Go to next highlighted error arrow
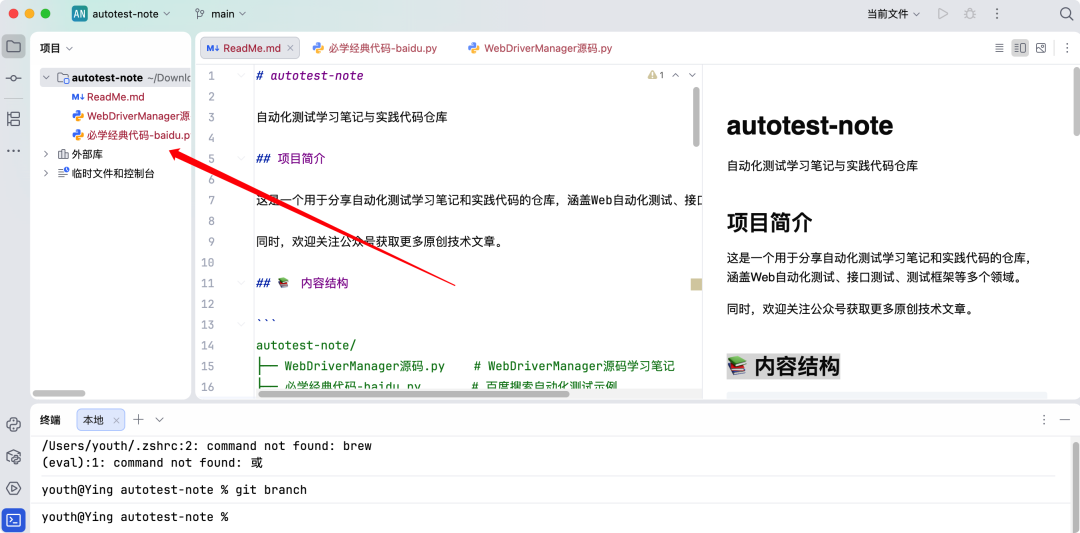The image size is (1080, 533). click(x=692, y=75)
